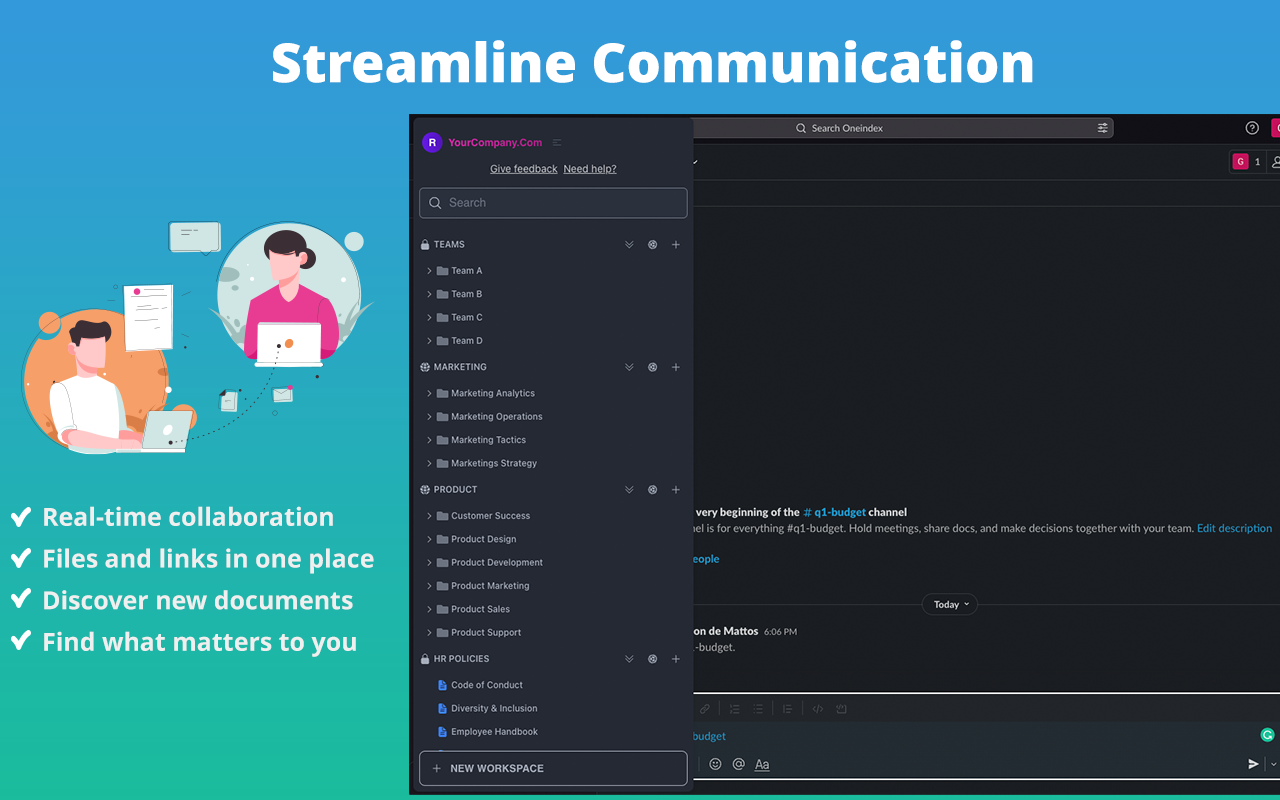Click the green Grammarly icon

(x=1268, y=735)
